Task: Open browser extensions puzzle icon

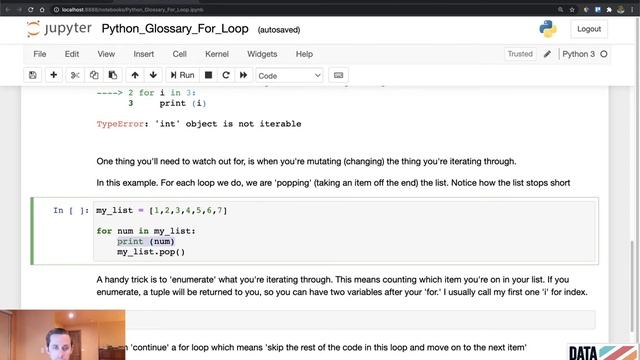Action: [609, 9]
